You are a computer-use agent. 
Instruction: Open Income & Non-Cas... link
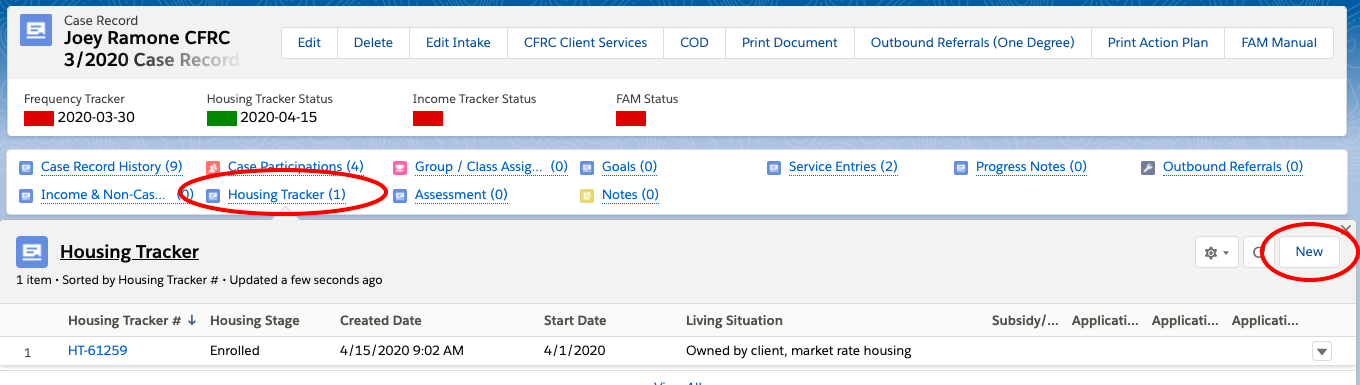tap(117, 194)
